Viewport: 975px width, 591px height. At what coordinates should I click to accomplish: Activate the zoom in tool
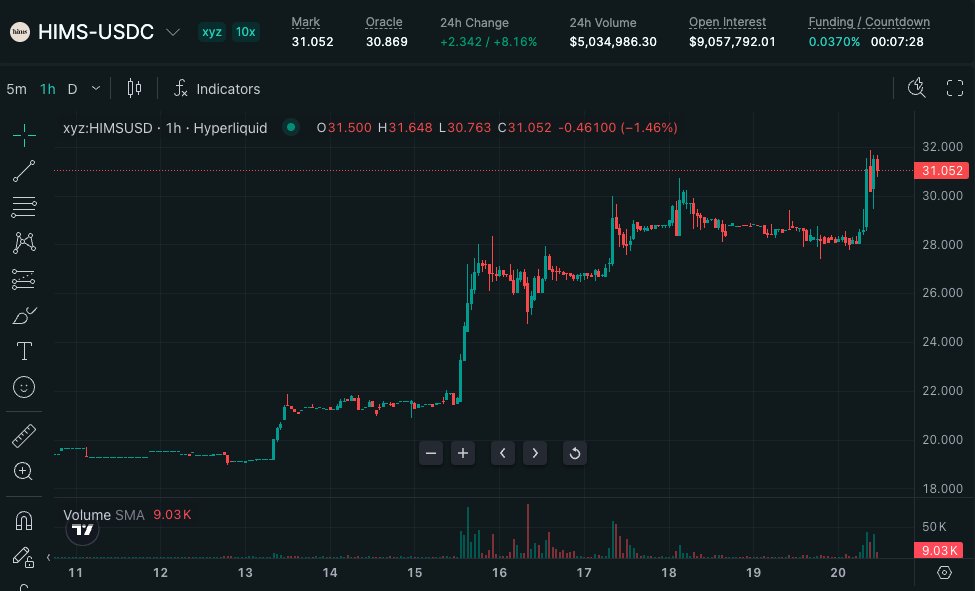24,472
